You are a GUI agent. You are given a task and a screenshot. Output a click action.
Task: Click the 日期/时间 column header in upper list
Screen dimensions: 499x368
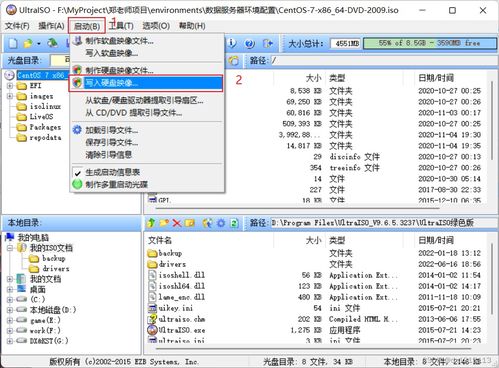[x=436, y=78]
